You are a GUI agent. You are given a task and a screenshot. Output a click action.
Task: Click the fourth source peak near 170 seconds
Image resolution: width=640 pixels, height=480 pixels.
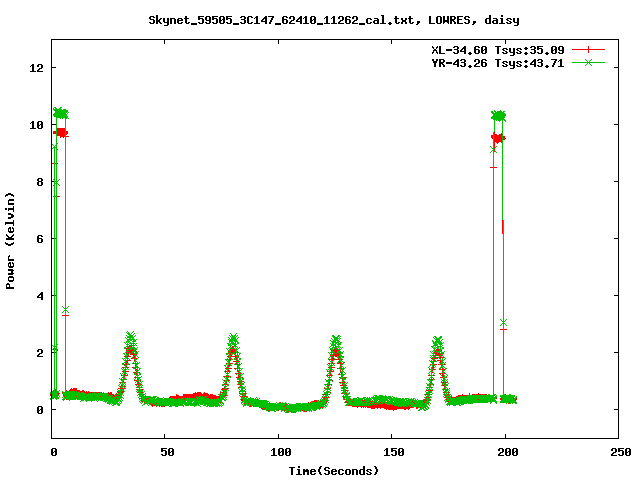(438, 371)
